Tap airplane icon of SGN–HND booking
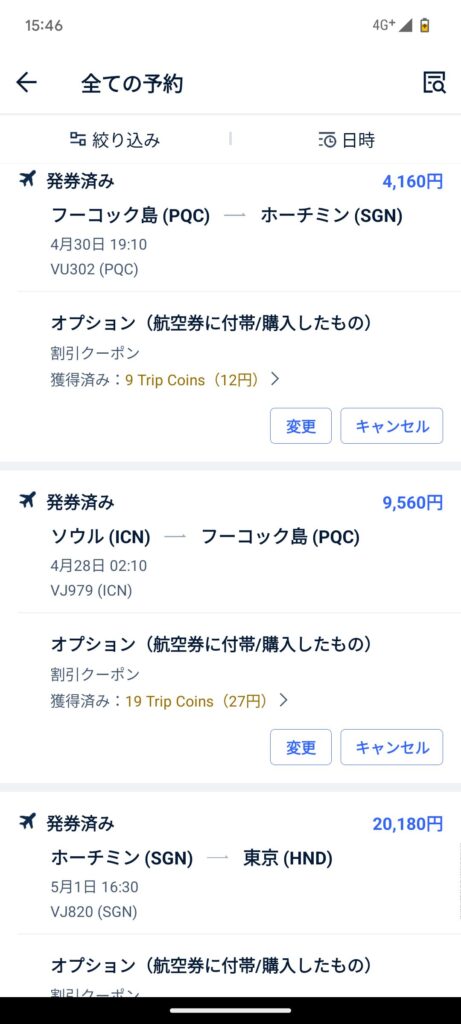 point(27,822)
